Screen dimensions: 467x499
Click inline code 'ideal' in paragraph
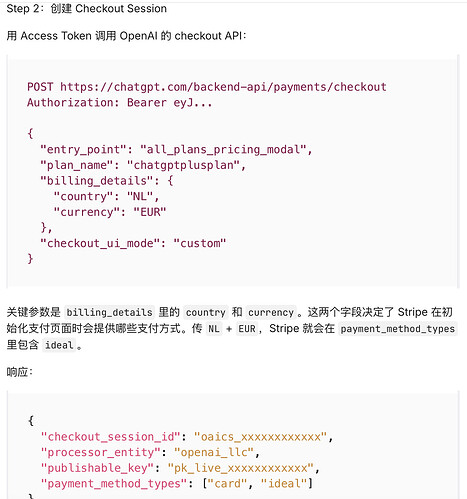click(59, 345)
